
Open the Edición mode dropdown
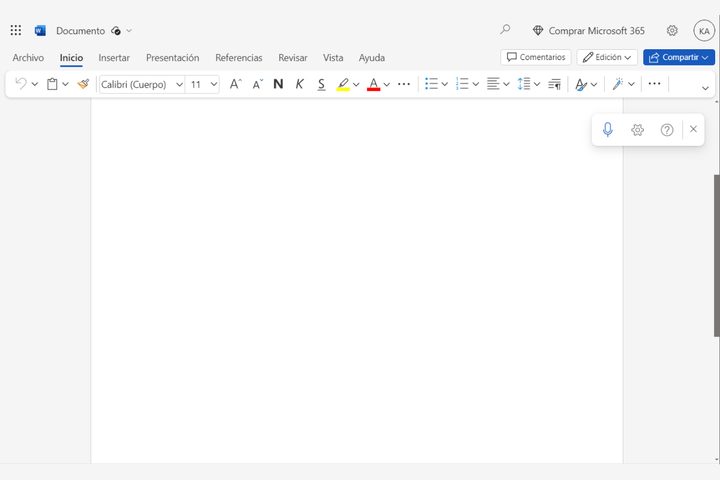click(x=607, y=57)
